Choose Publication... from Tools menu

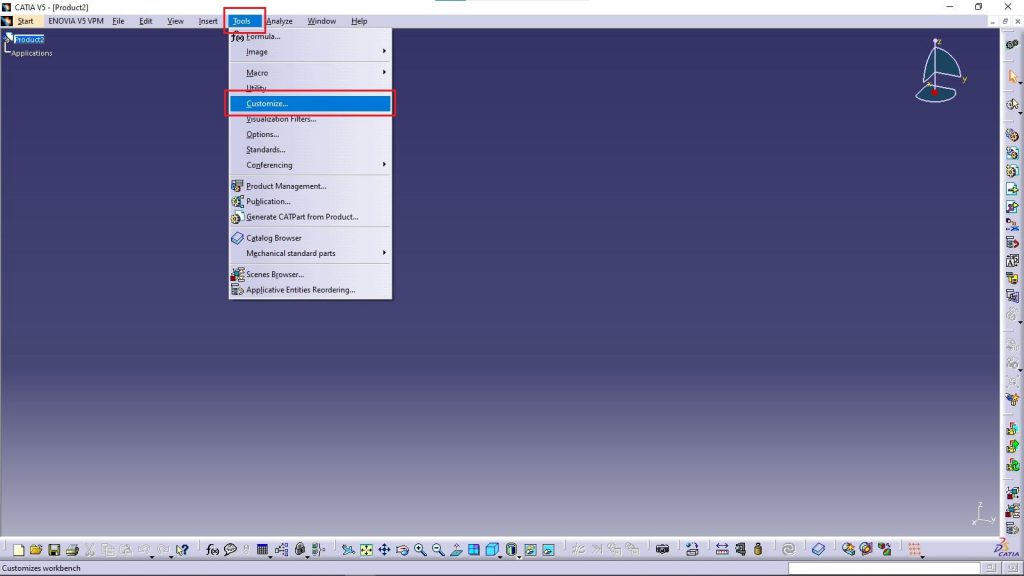pyautogui.click(x=310, y=201)
